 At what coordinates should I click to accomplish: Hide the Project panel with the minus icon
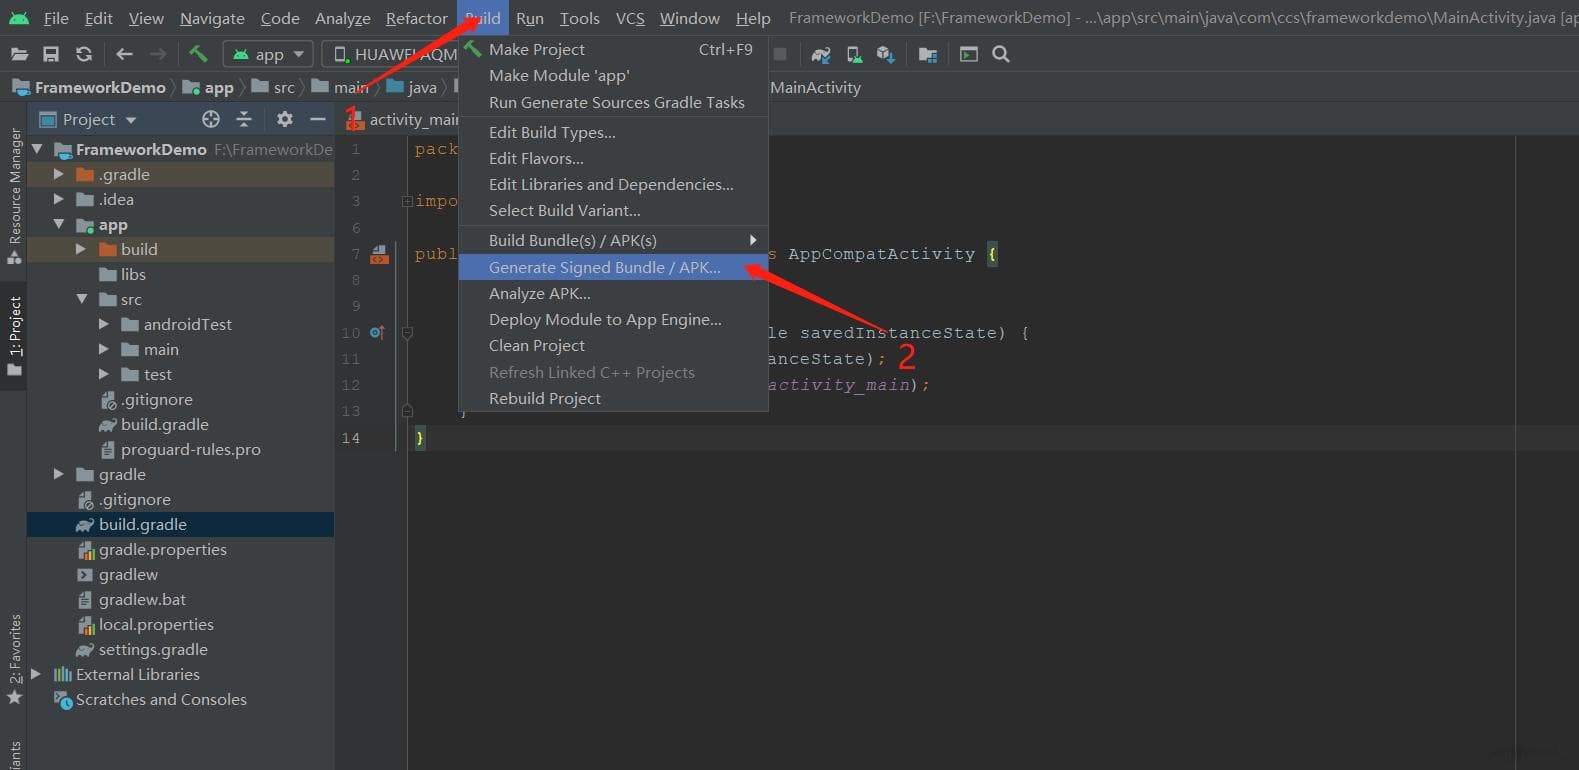click(318, 119)
